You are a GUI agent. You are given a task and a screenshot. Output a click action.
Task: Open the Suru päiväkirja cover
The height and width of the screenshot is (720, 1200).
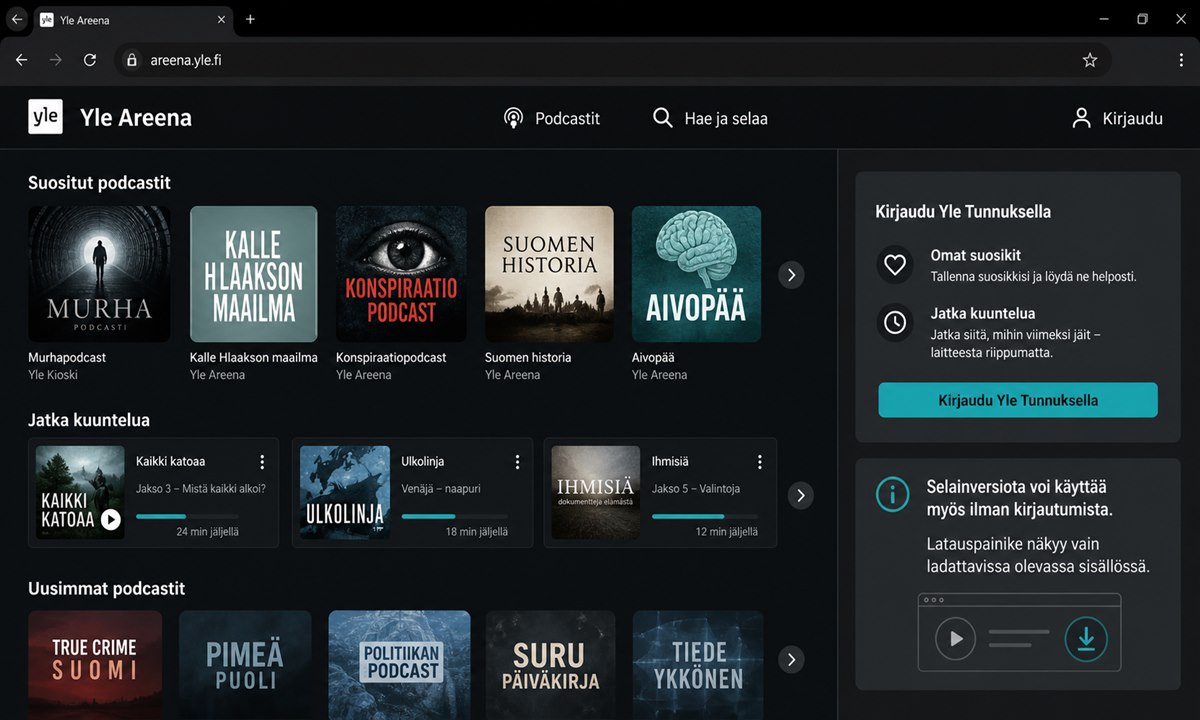tap(549, 665)
